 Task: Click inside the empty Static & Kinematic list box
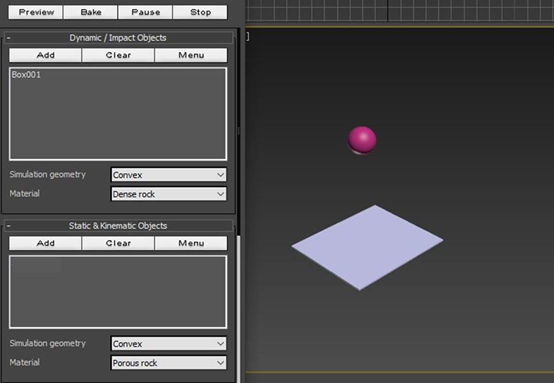[118, 292]
